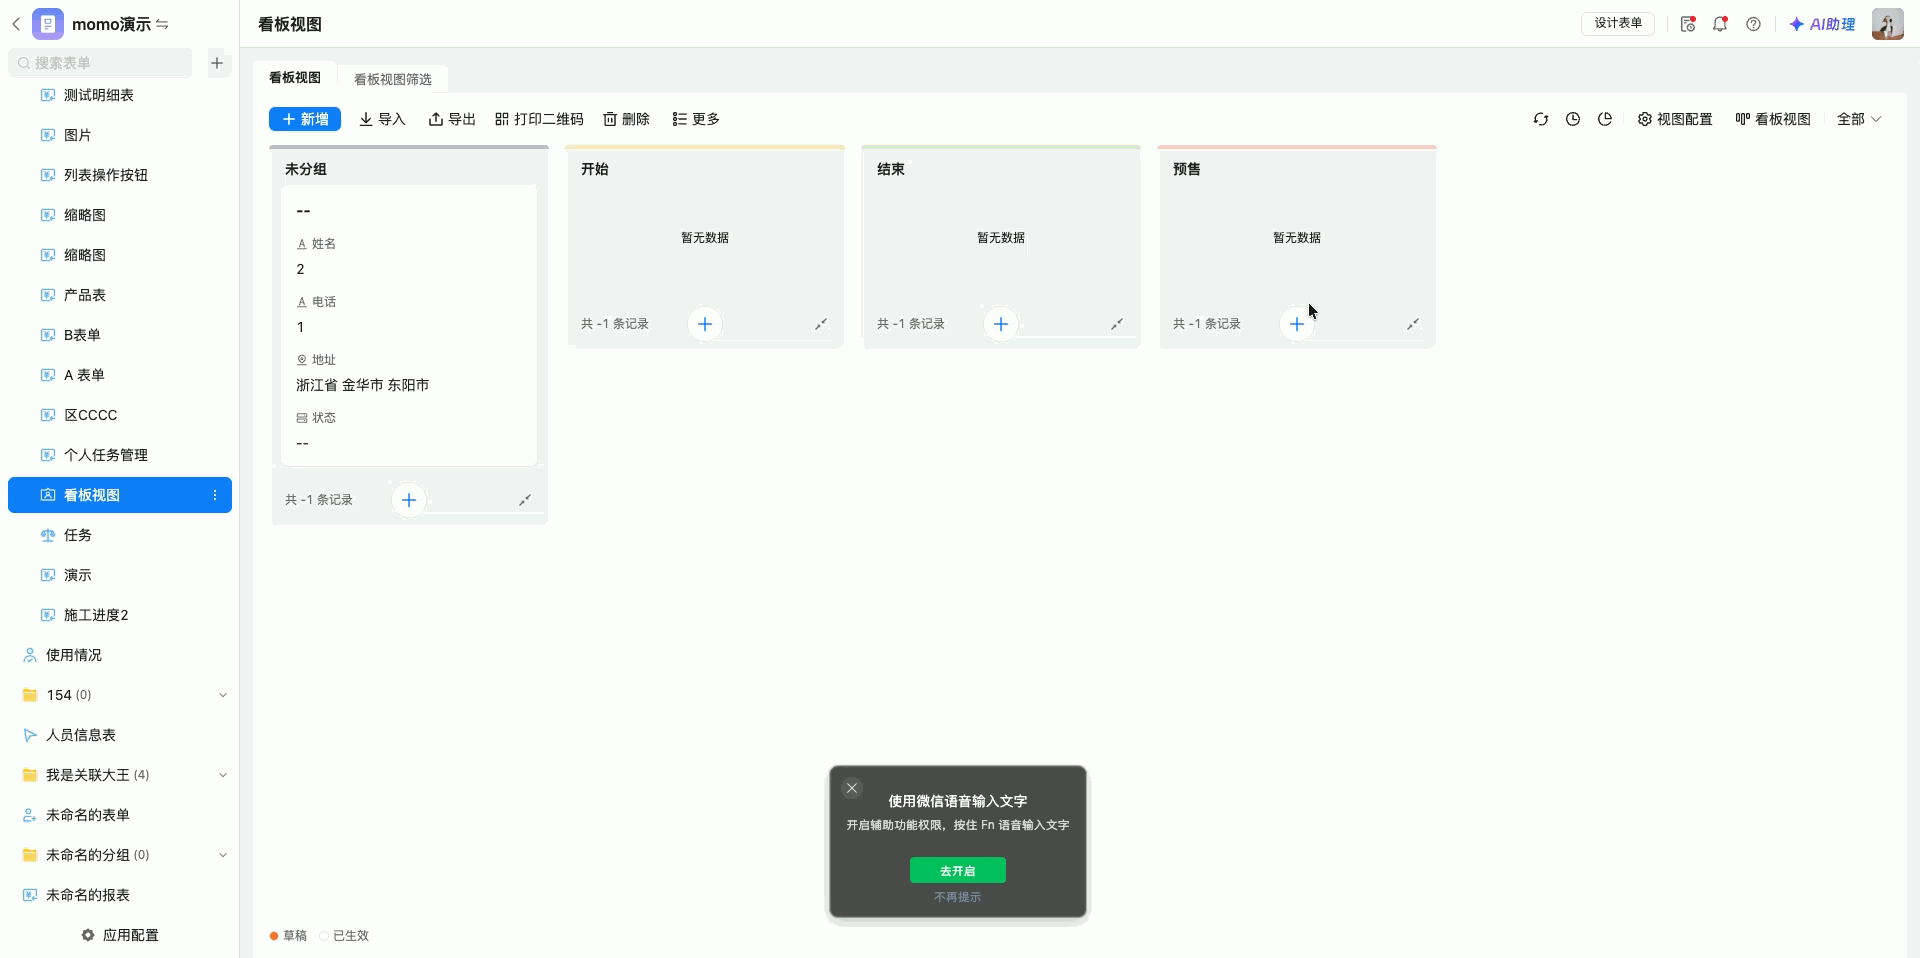Open 人员信息表 in the sidebar
The width and height of the screenshot is (1920, 958).
(120, 735)
